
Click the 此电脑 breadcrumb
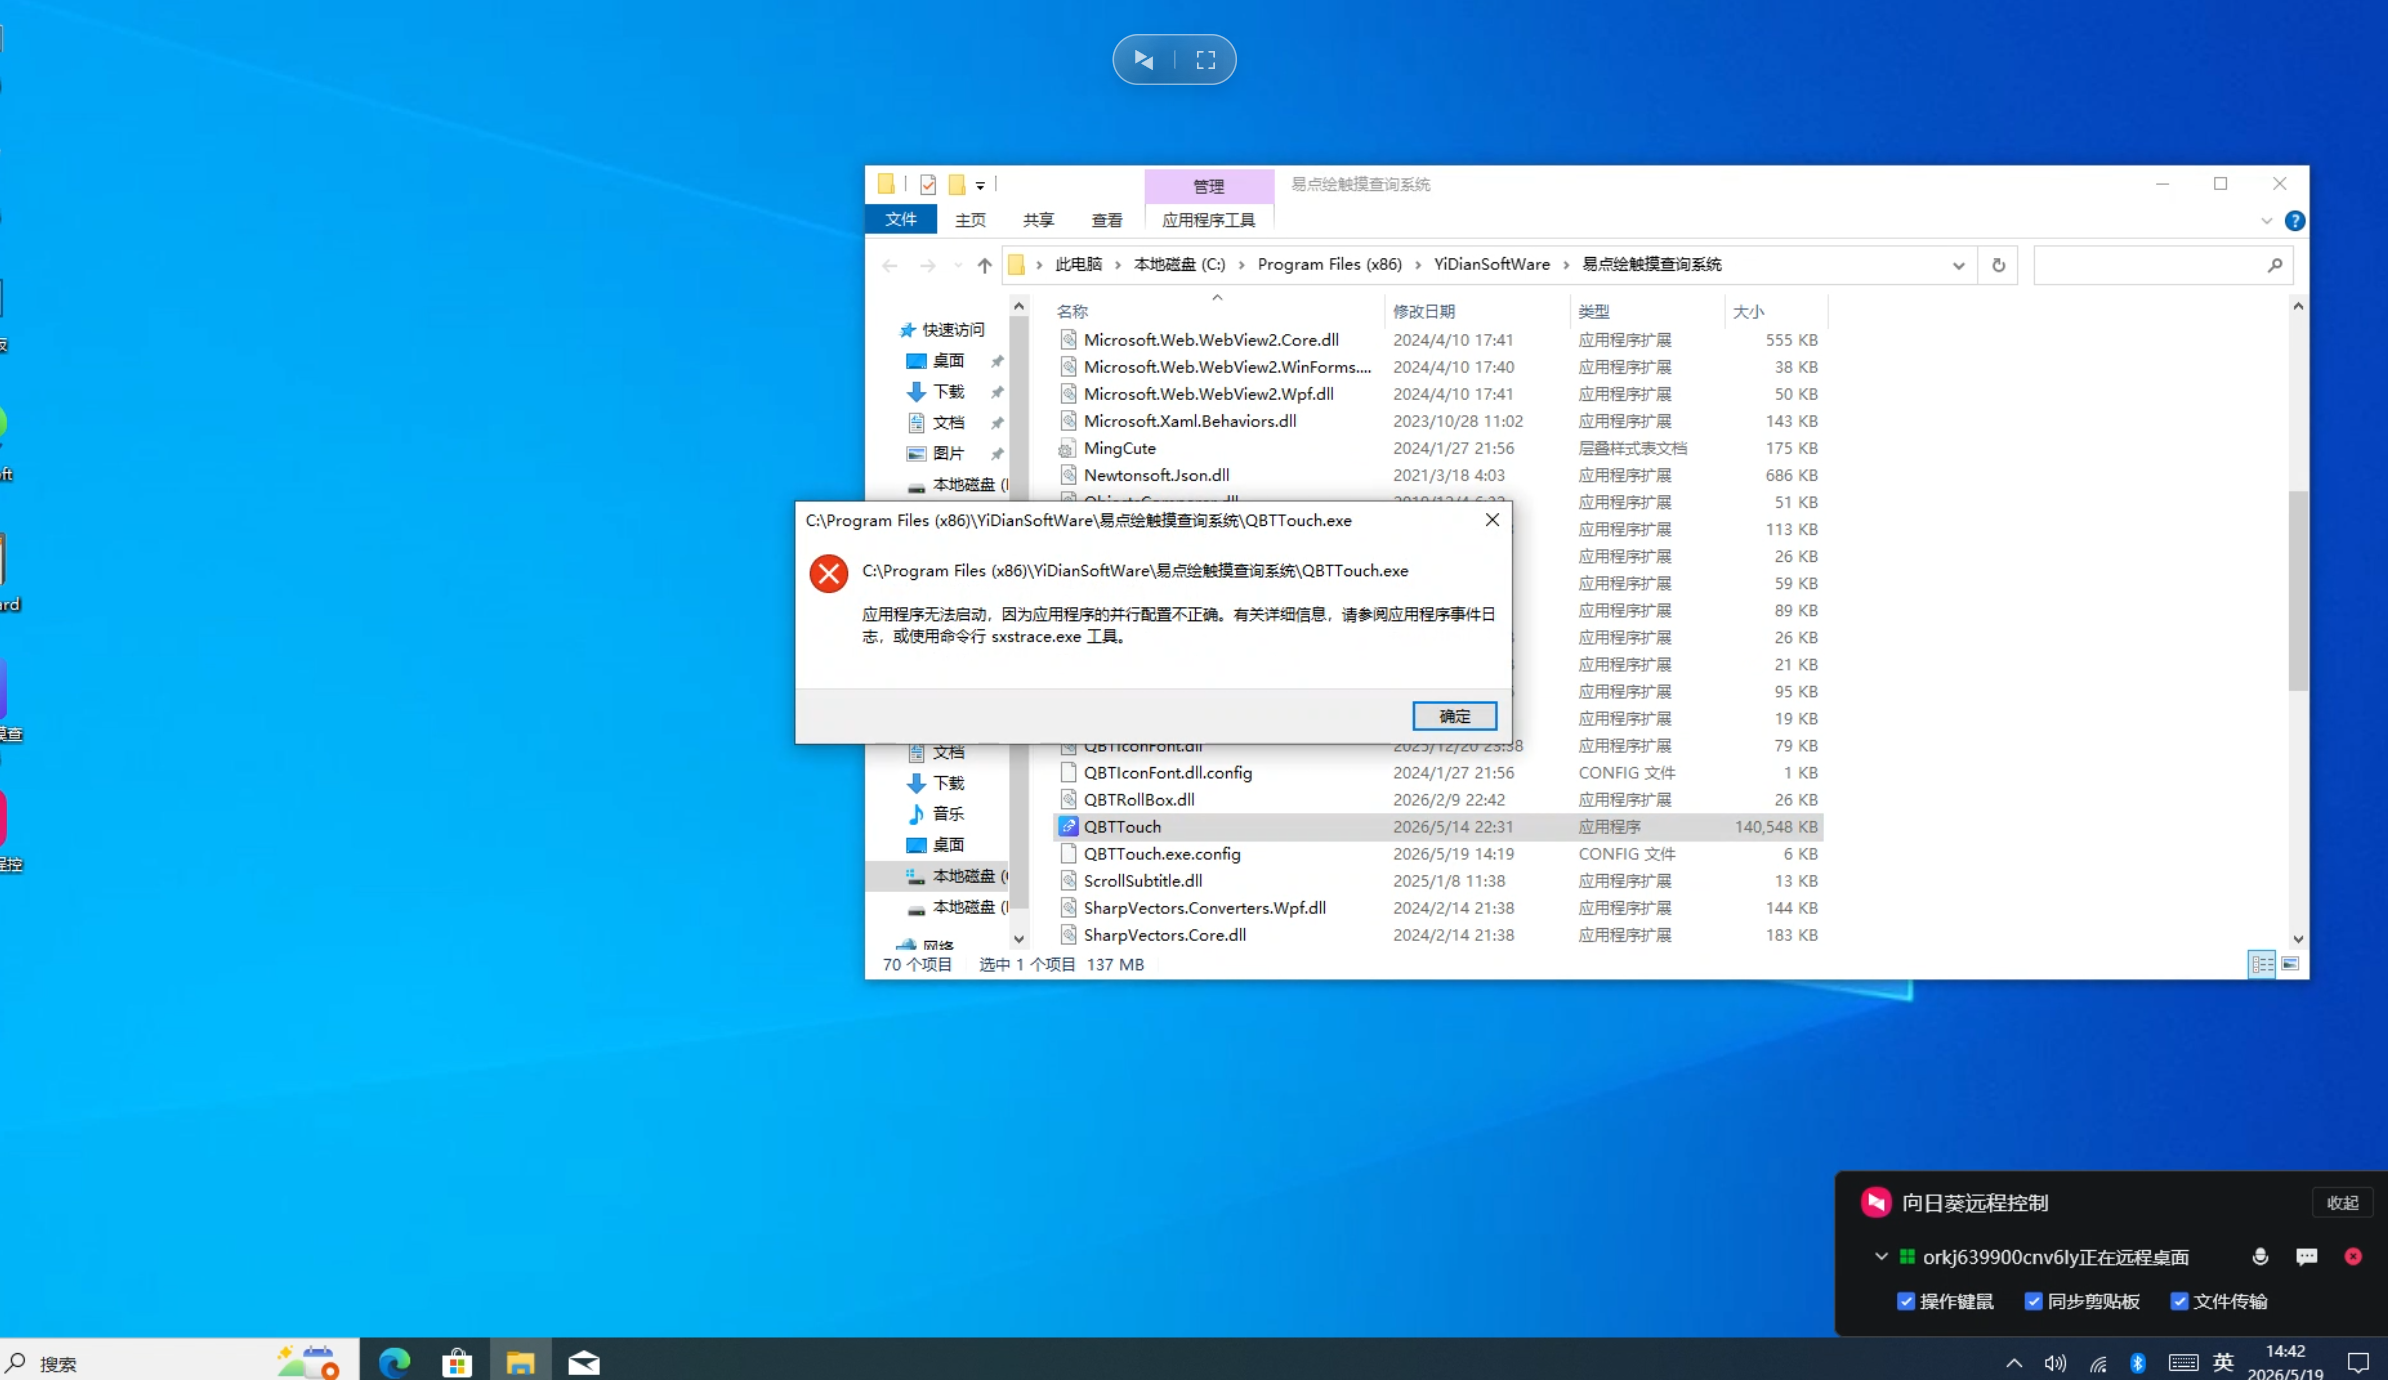tap(1078, 264)
